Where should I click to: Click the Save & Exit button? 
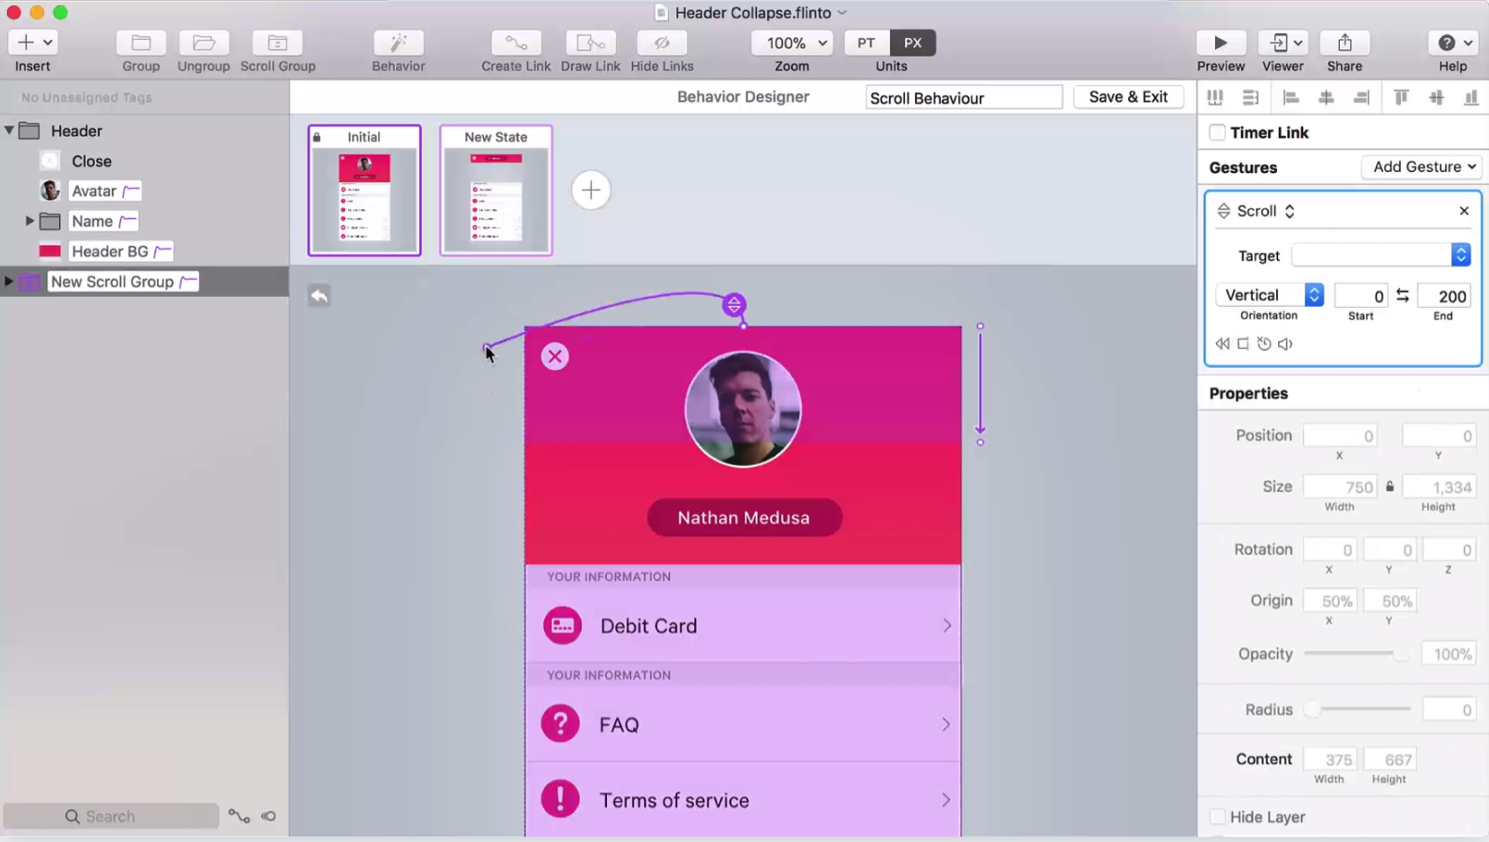coord(1127,97)
